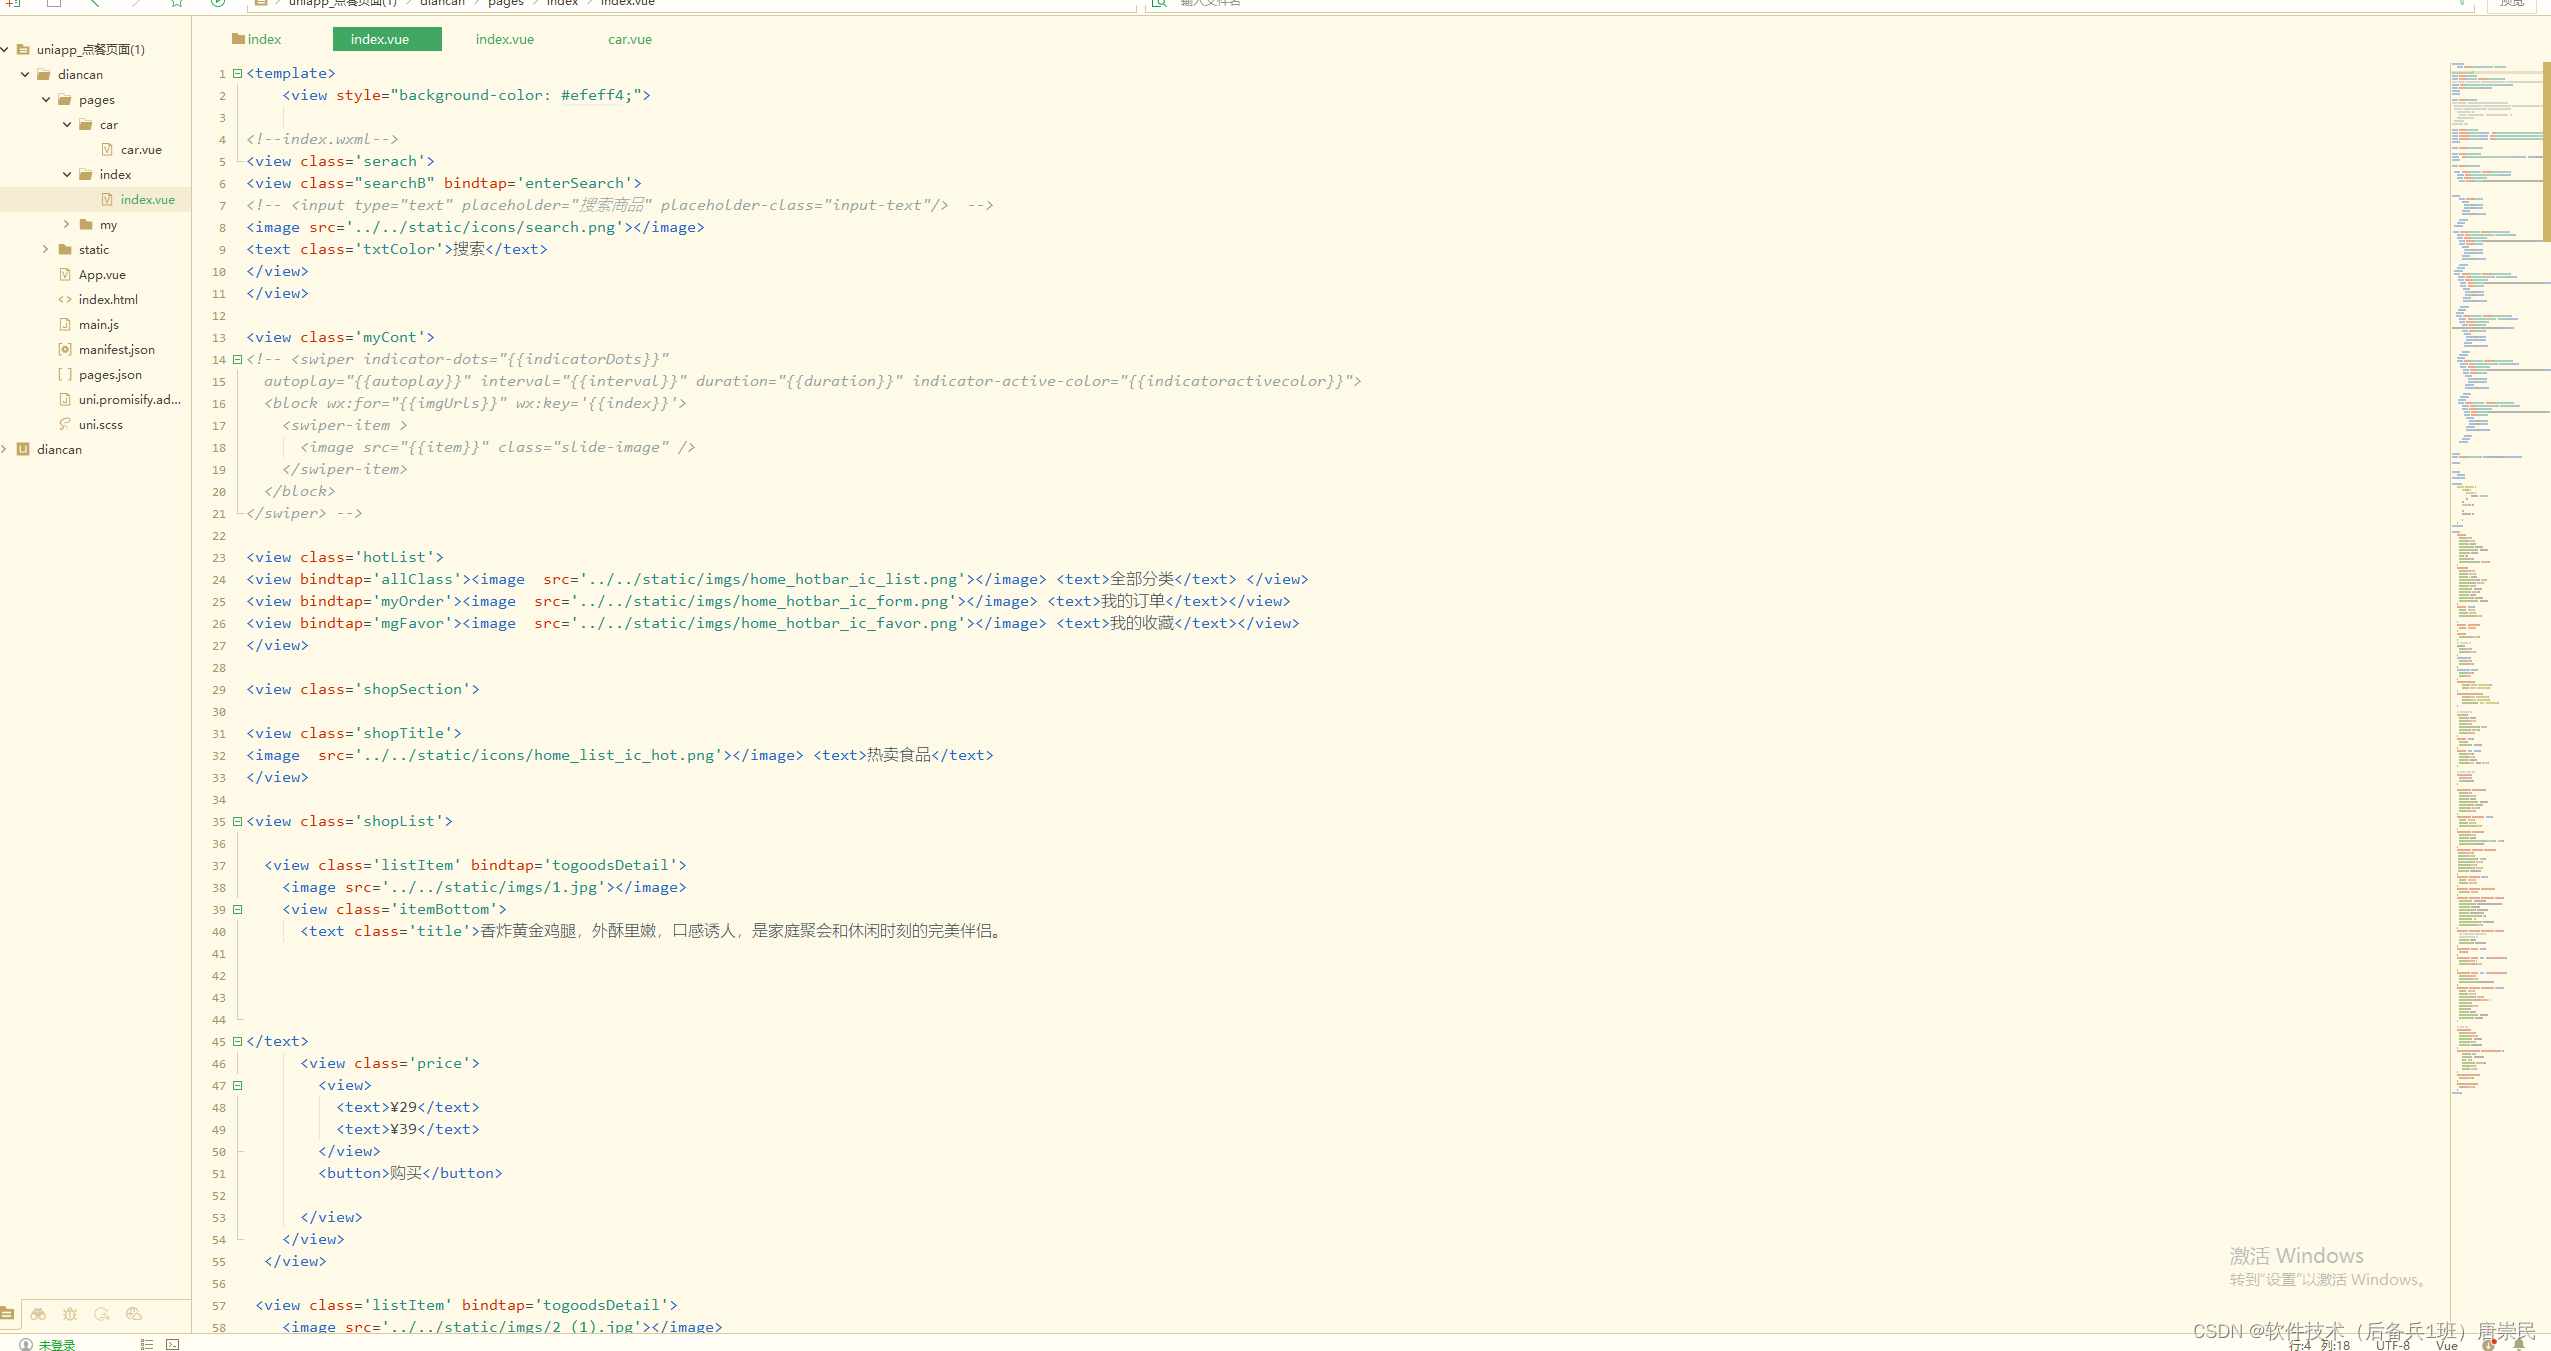
Task: Open App.vue from project tree
Action: 102,274
